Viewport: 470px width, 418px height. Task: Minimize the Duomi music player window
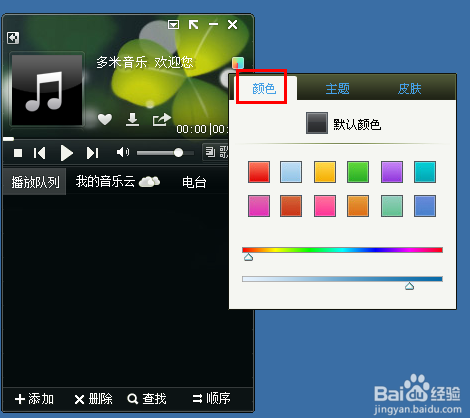213,24
